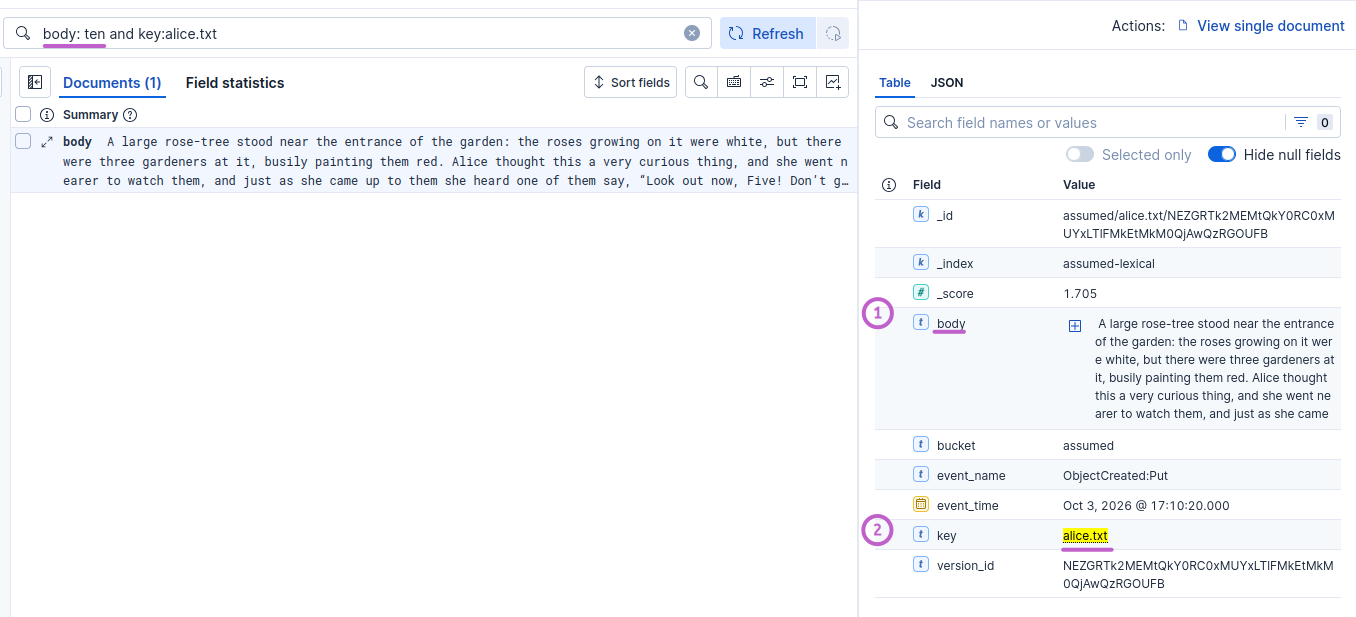Click the icon button next to Refresh
Image resolution: width=1356 pixels, height=617 pixels.
833,33
